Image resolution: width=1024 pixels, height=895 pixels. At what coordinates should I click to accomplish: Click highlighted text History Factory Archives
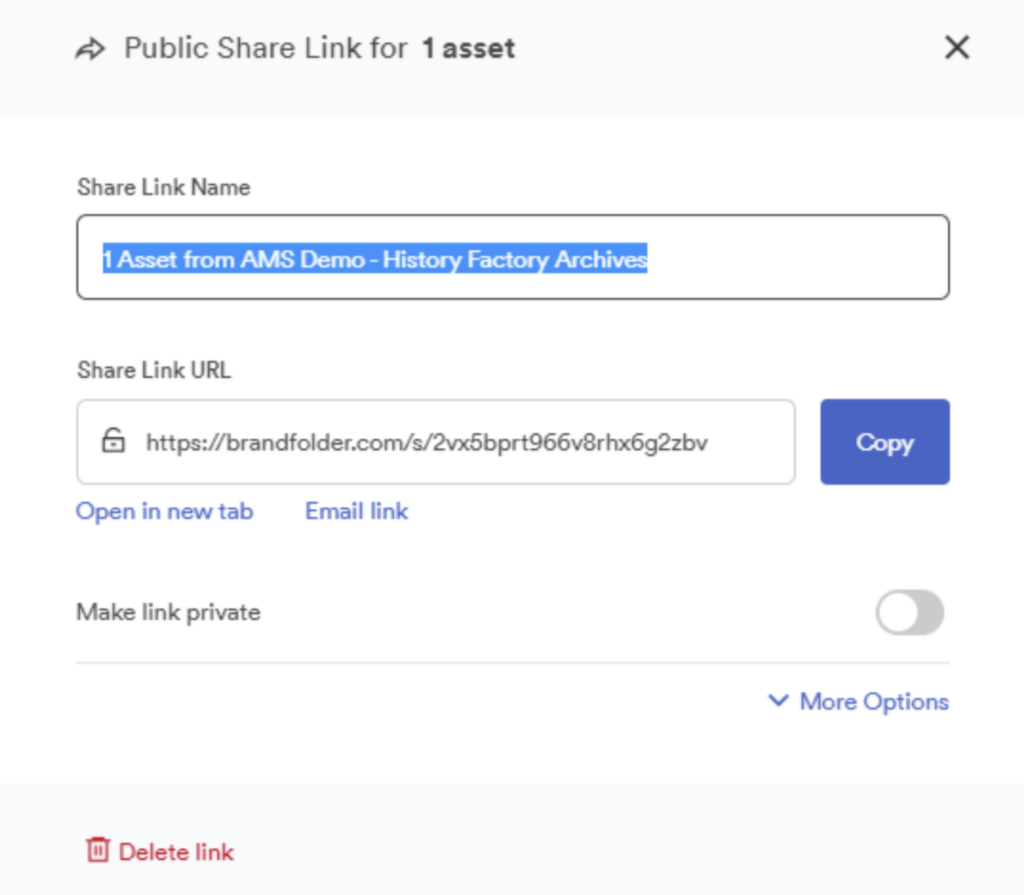pyautogui.click(x=515, y=259)
